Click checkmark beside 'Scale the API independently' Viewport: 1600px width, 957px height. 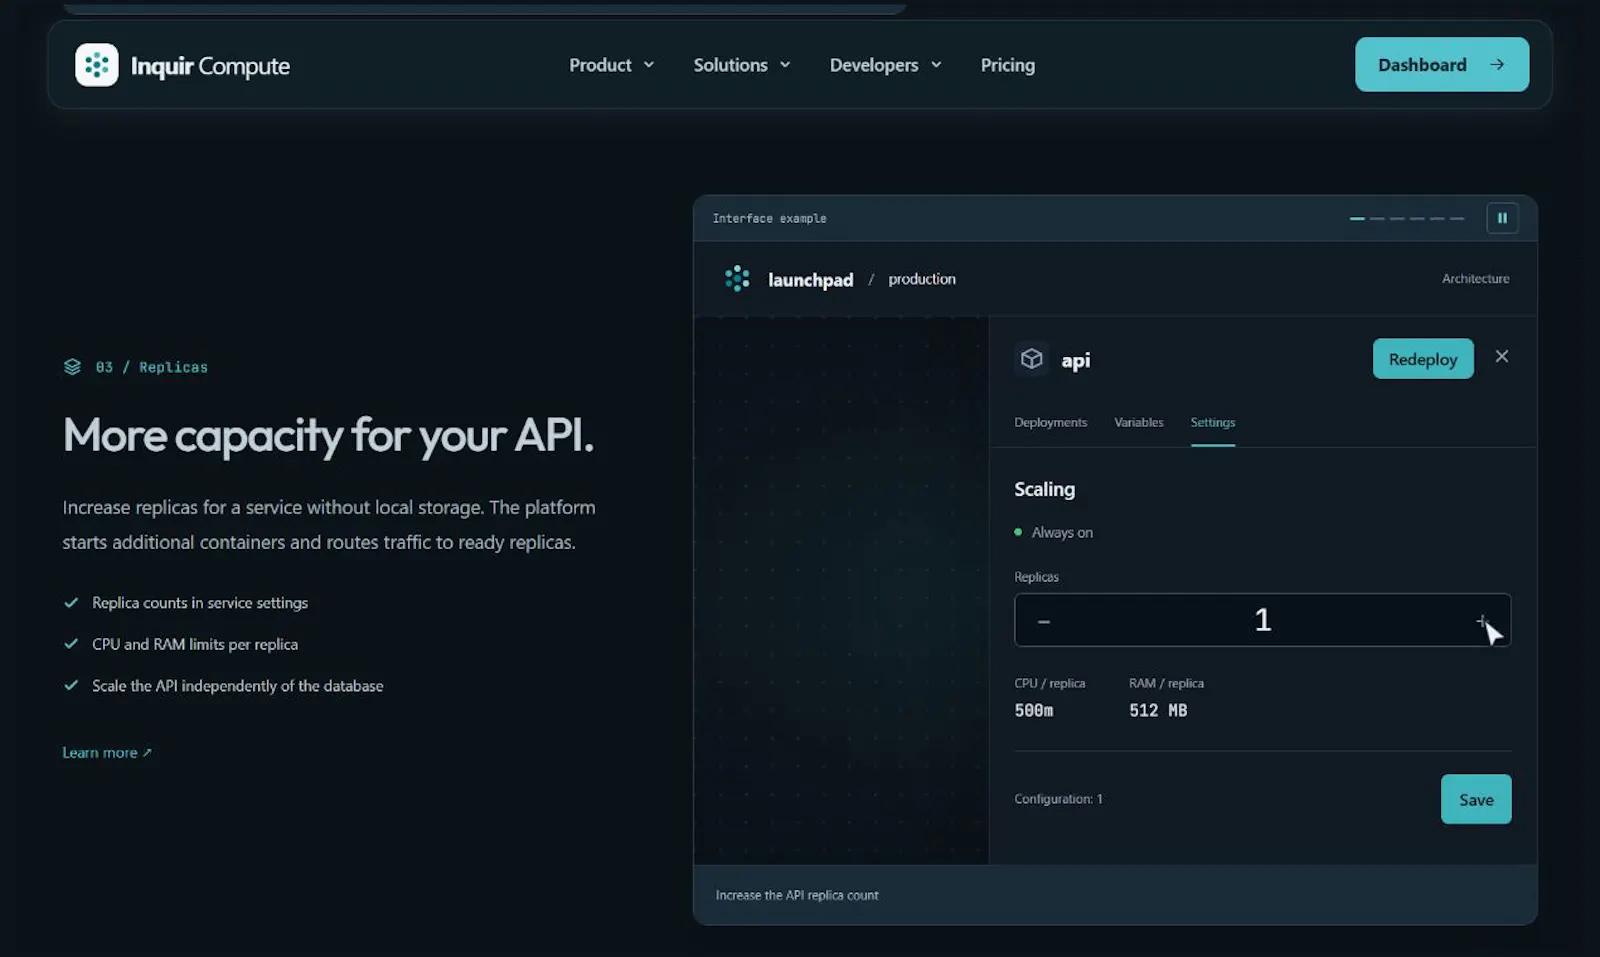[71, 685]
